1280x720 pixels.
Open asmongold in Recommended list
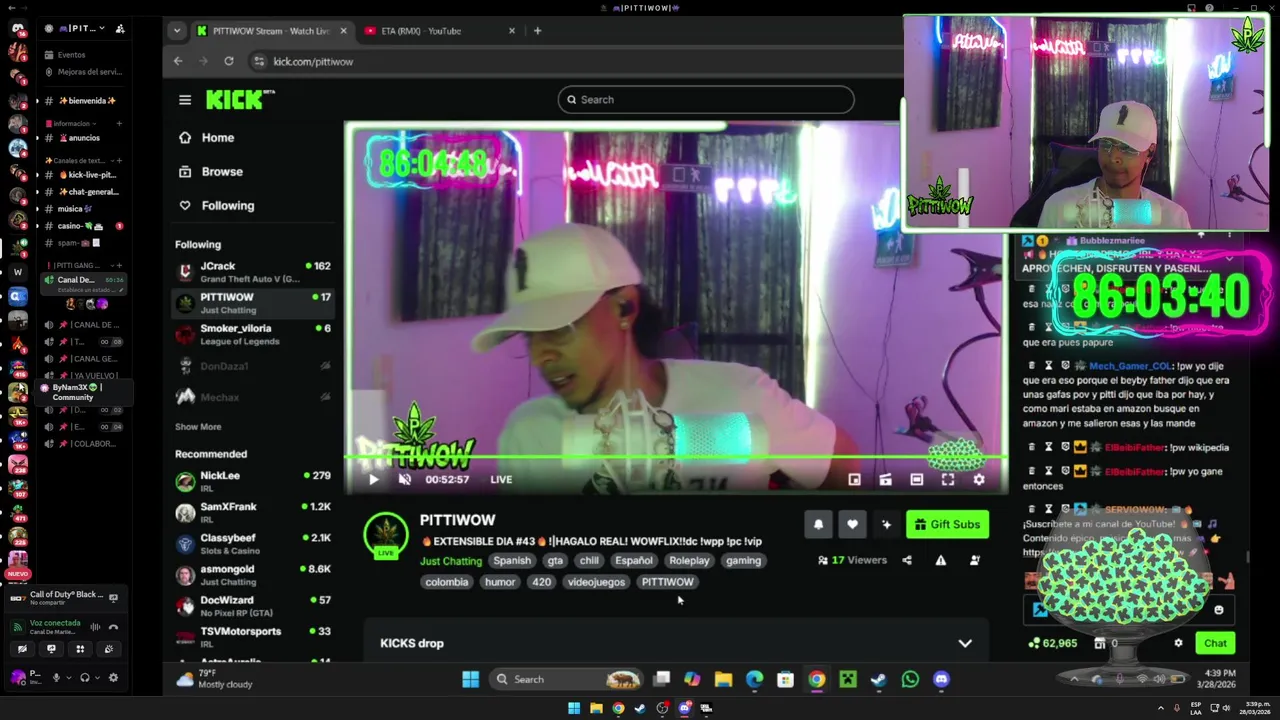253,575
